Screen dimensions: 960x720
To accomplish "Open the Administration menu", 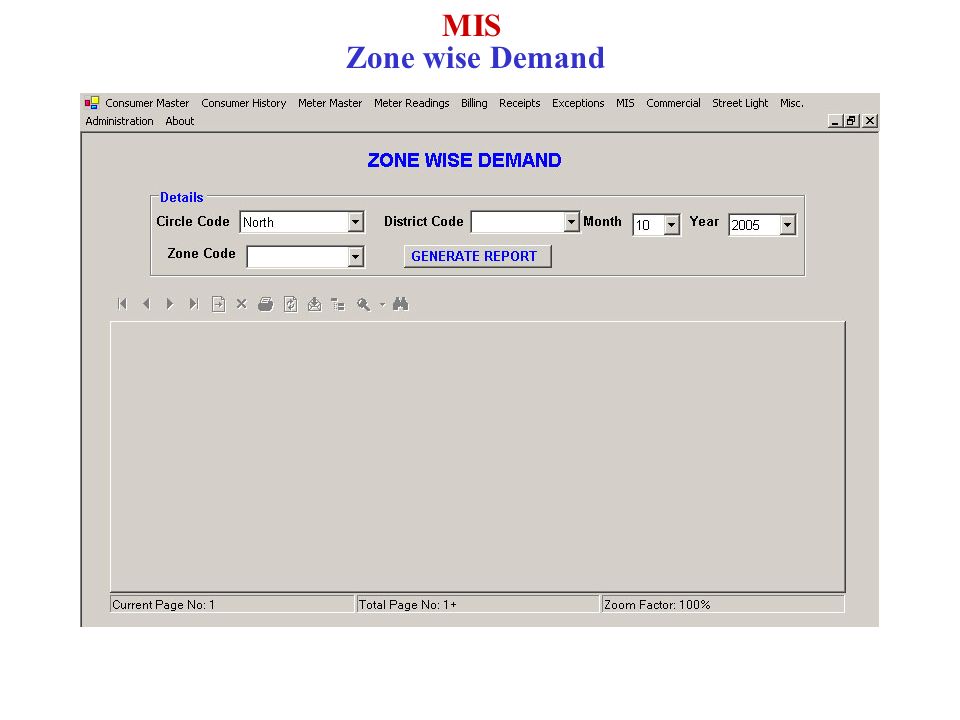I will click(x=119, y=121).
